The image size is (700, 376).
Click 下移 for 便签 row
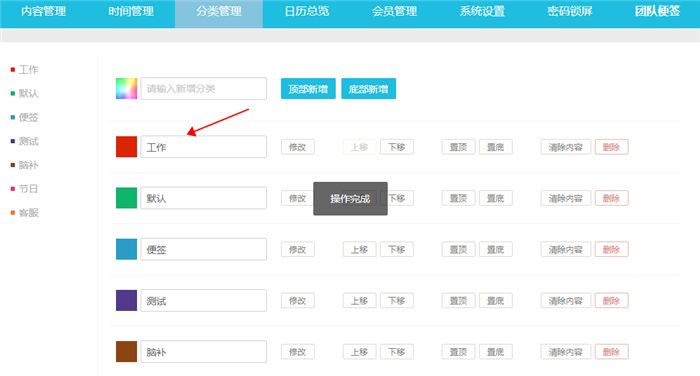[396, 249]
